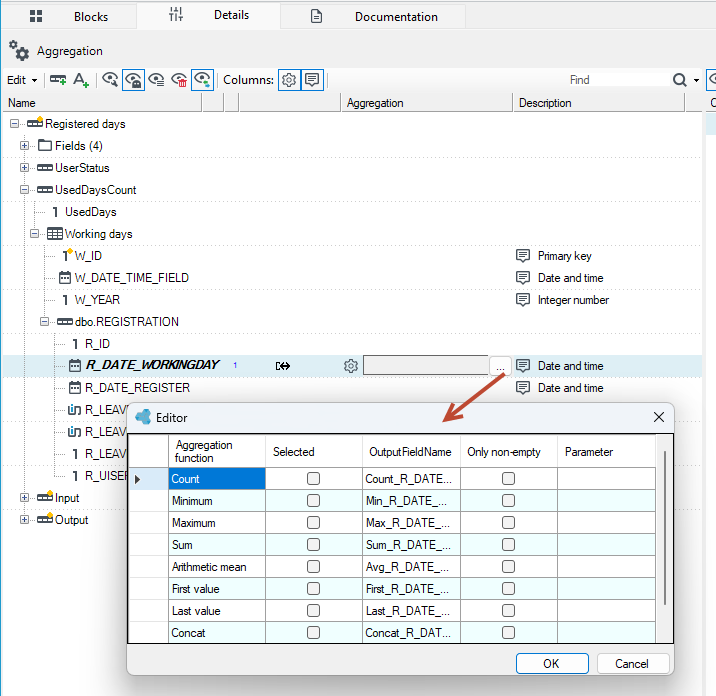716x696 pixels.
Task: Click the Name column header
Action: tap(103, 103)
